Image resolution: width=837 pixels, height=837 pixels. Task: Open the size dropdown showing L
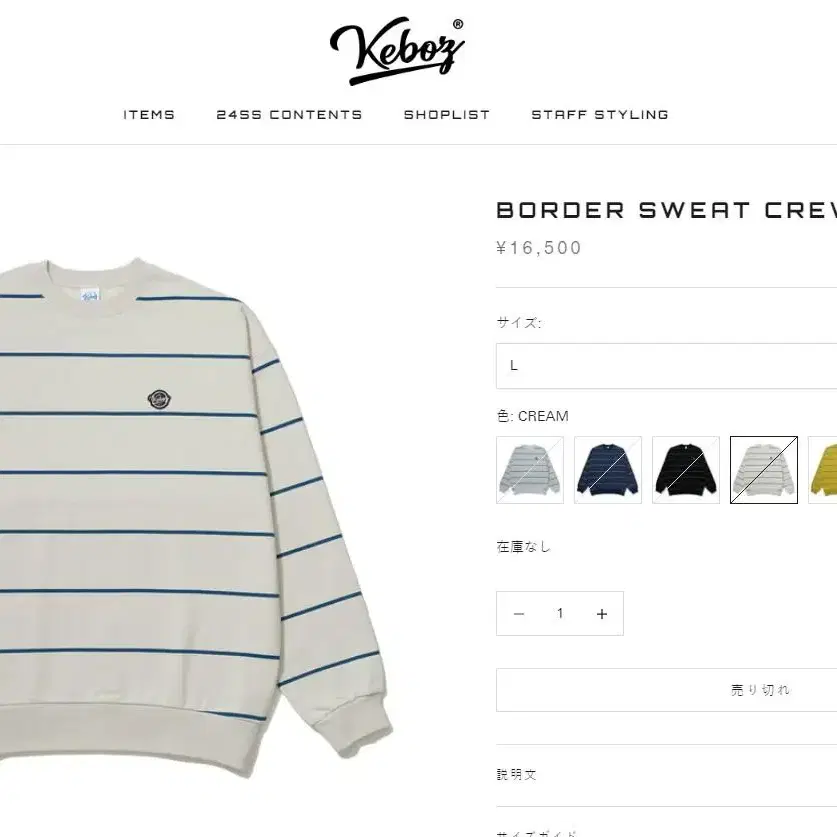tap(666, 366)
